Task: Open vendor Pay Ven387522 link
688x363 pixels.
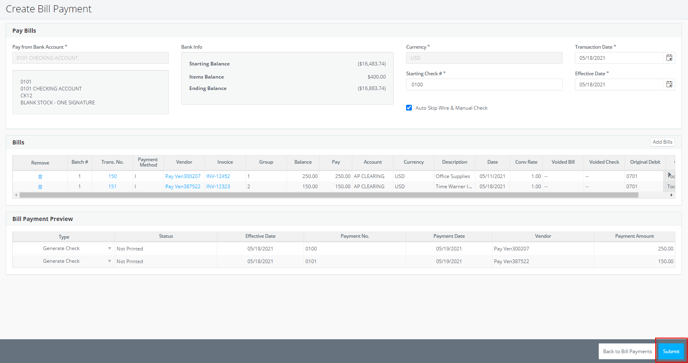Action: pyautogui.click(x=183, y=187)
